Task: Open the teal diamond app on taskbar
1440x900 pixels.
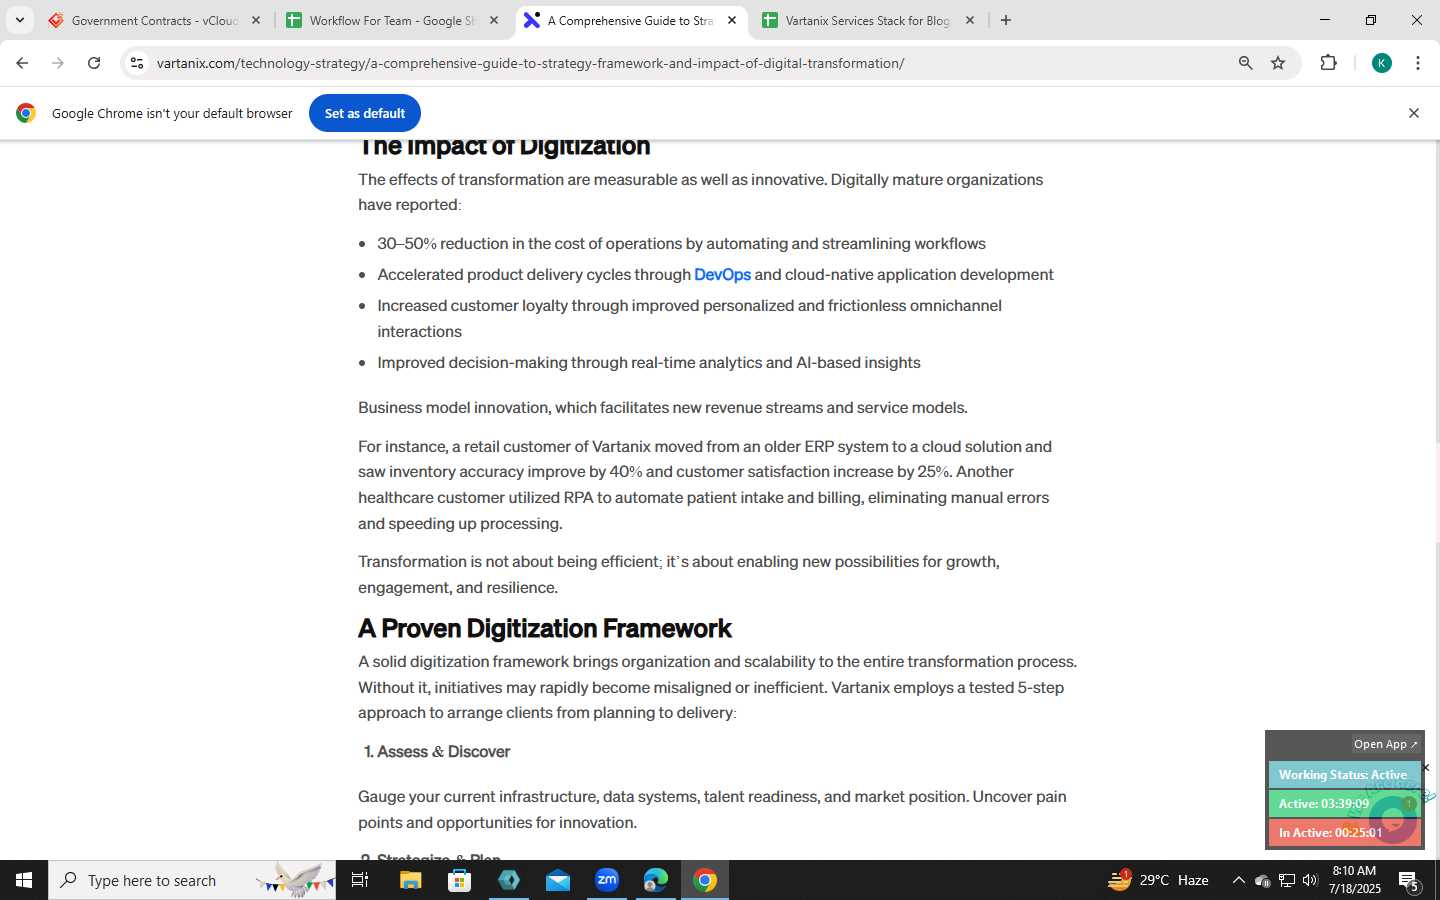Action: click(x=509, y=880)
